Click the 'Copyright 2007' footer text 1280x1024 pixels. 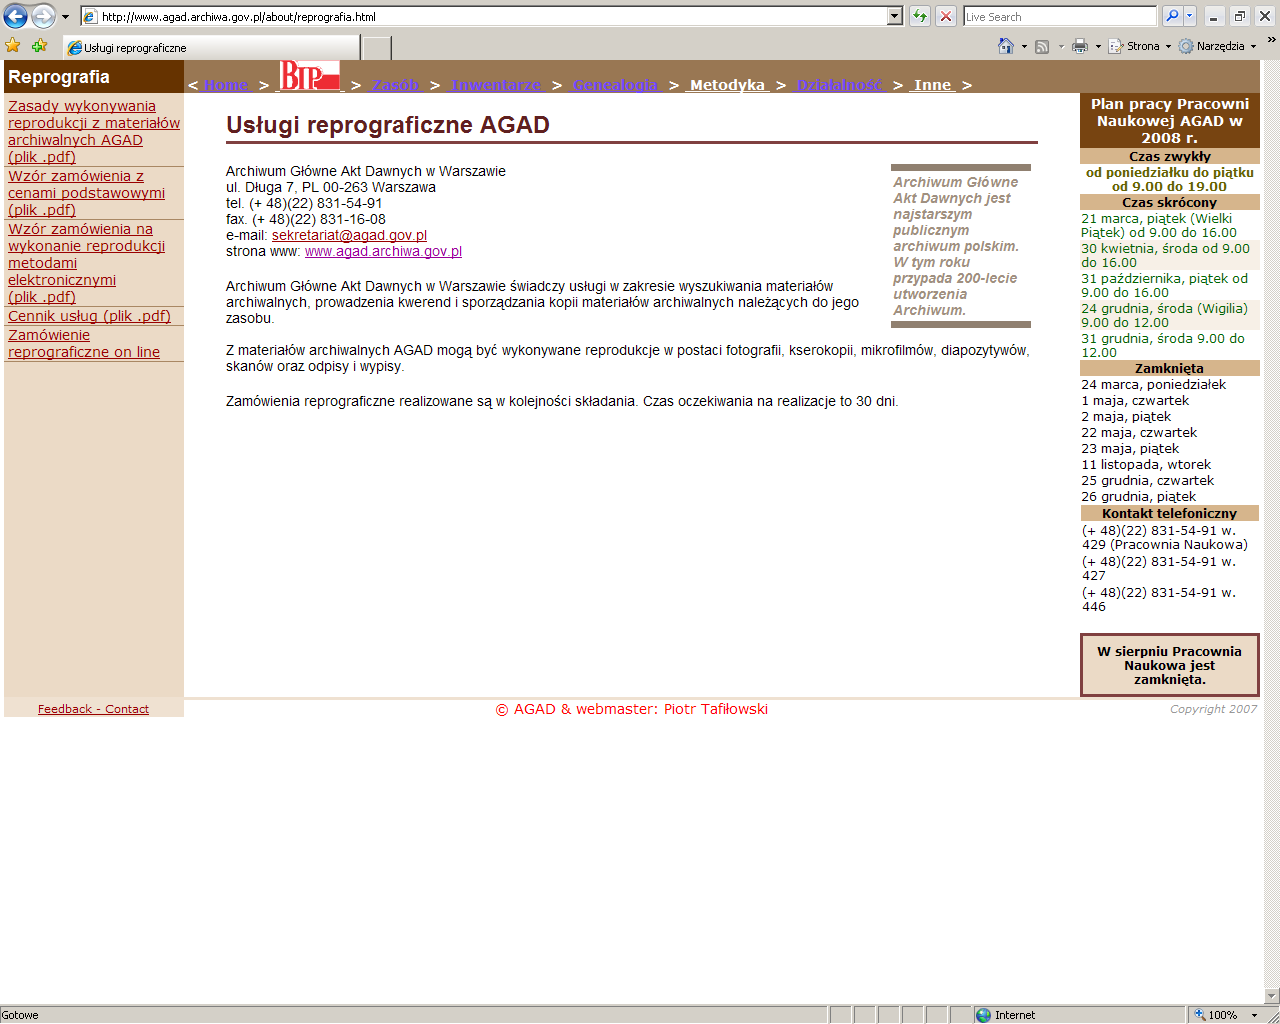click(1214, 709)
